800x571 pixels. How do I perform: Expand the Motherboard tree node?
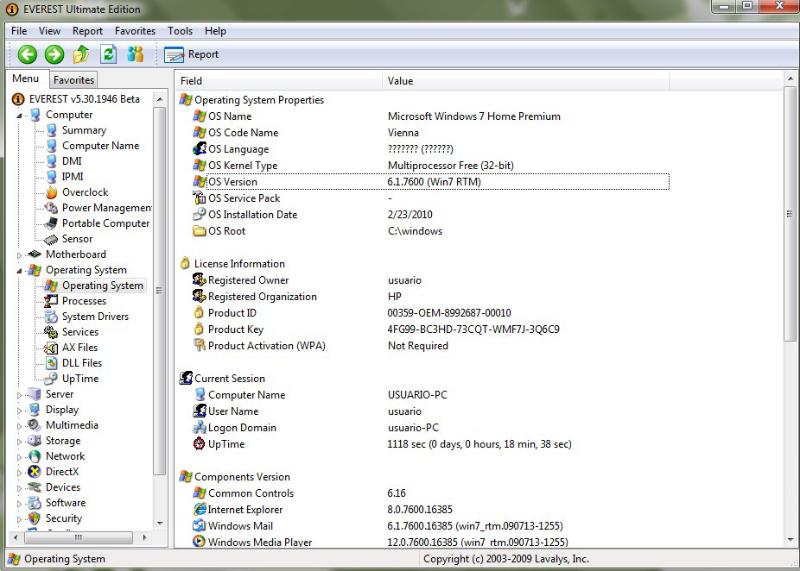point(19,255)
